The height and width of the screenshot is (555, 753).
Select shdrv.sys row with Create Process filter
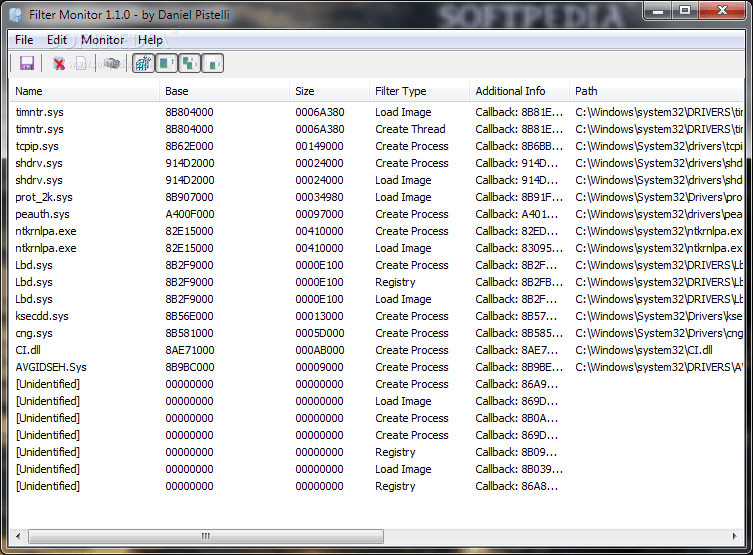click(x=376, y=163)
